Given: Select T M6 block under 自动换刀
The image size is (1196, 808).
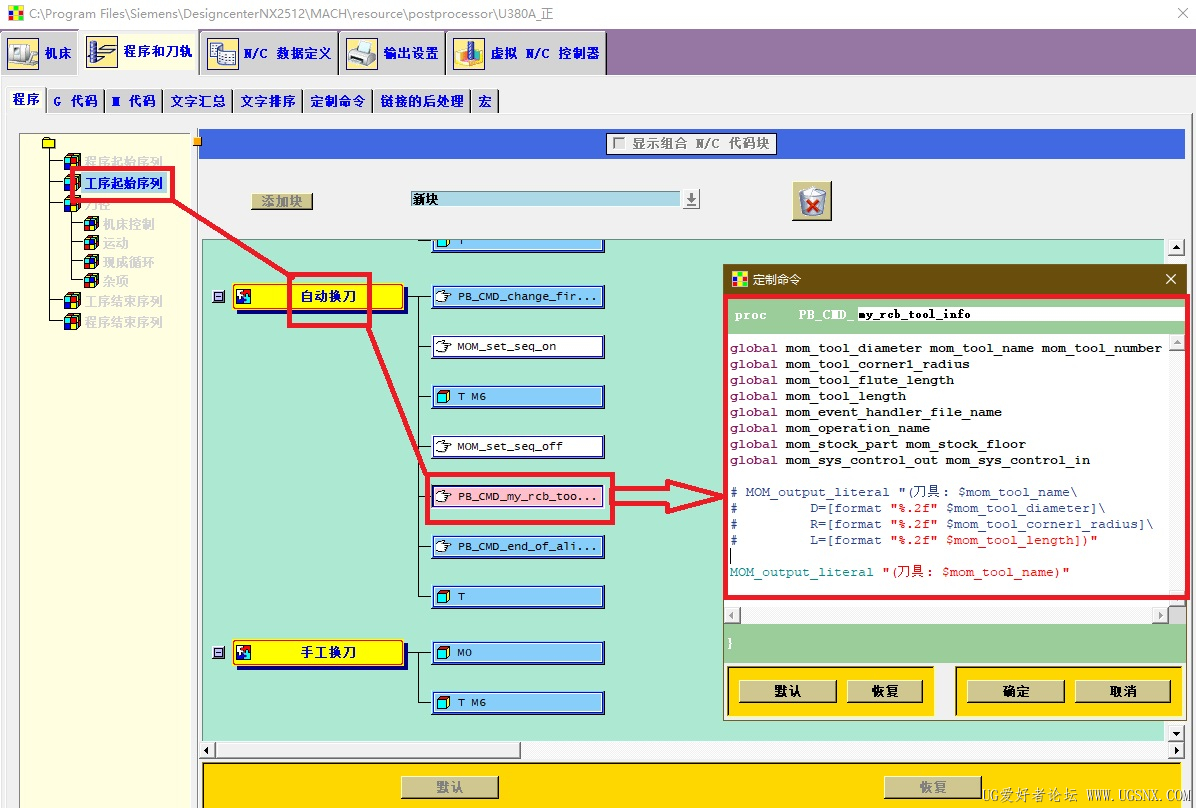Looking at the screenshot, I should tap(519, 397).
